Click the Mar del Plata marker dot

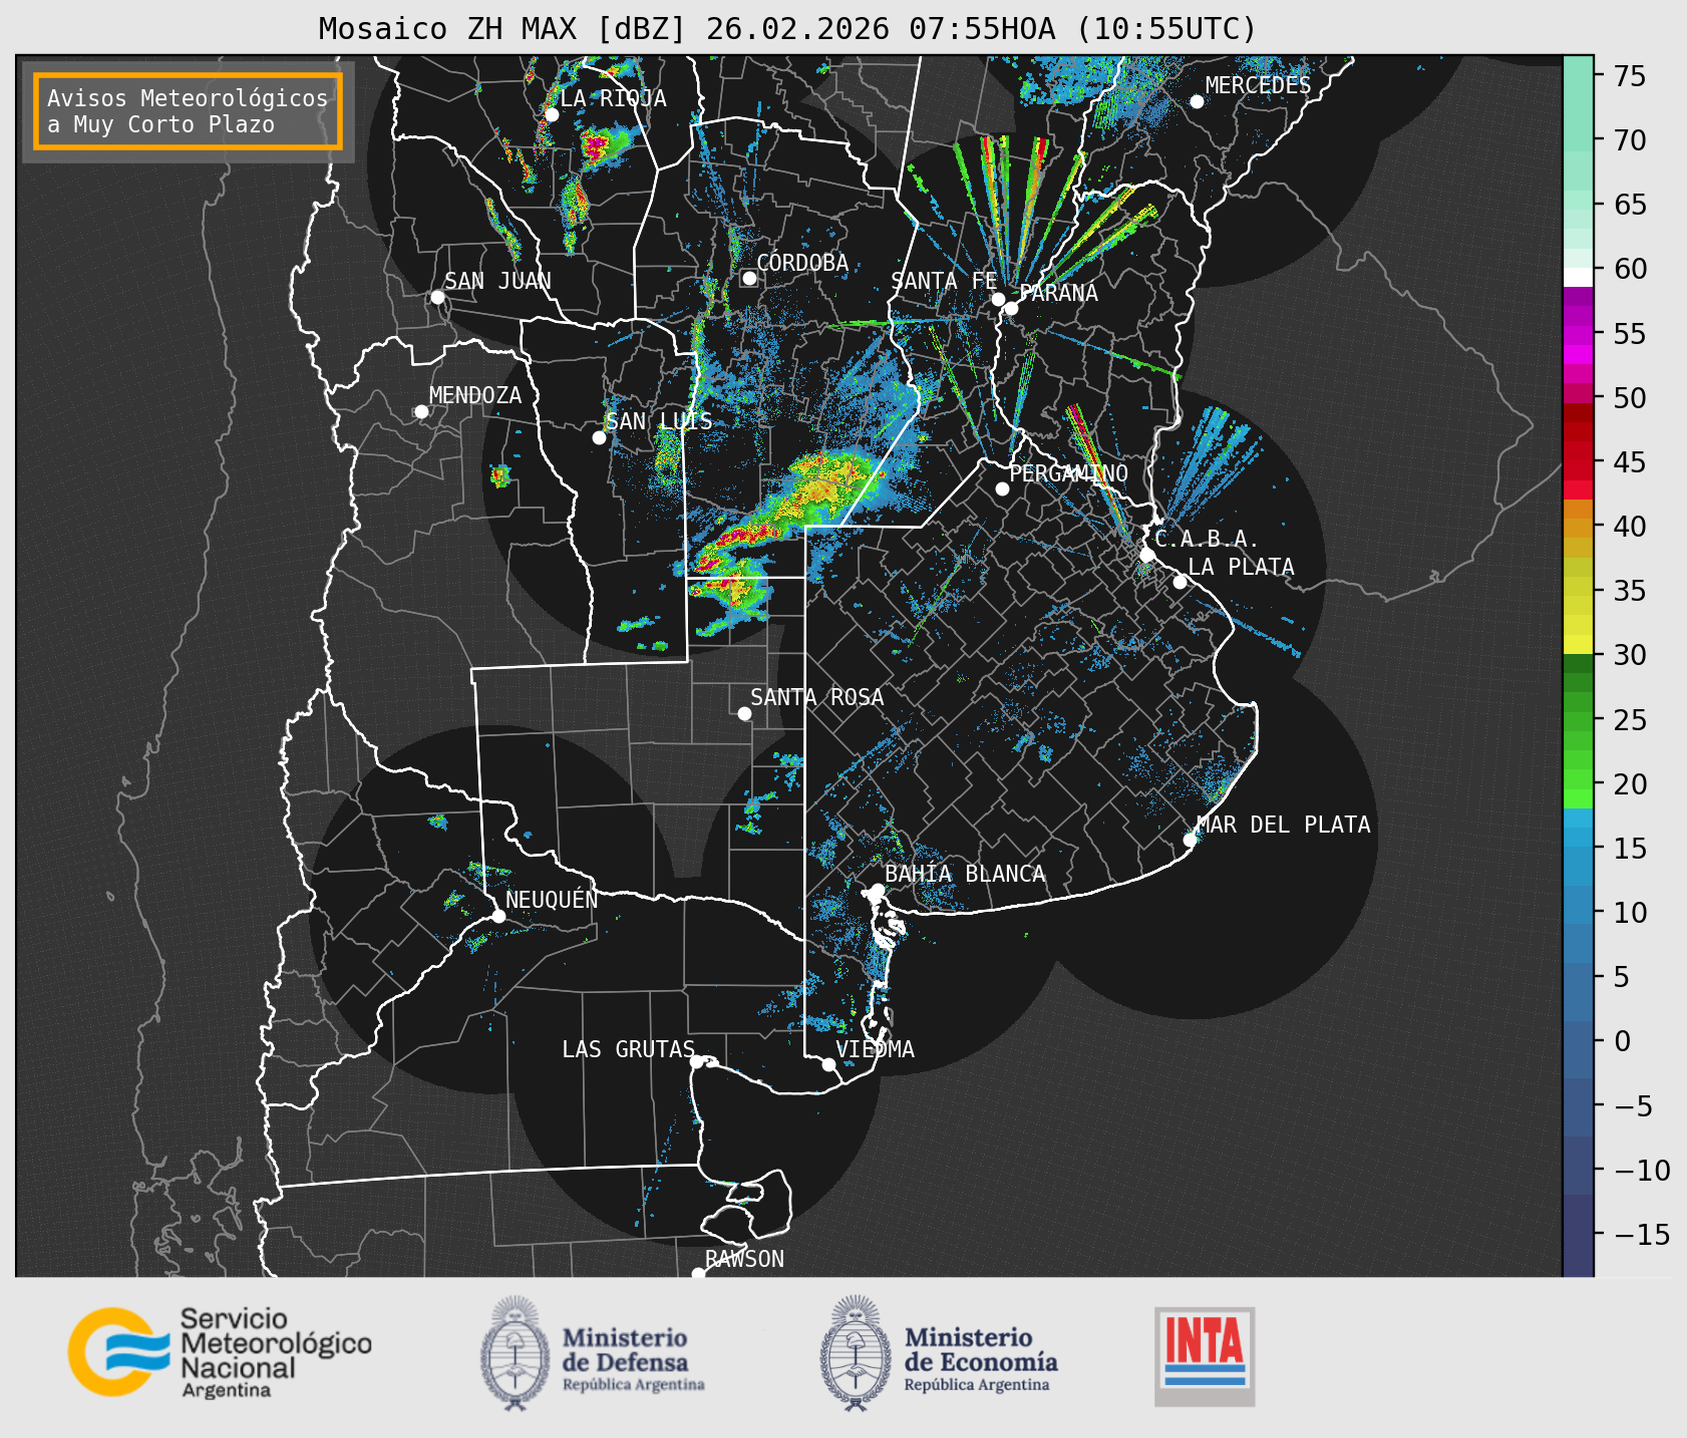pos(1190,840)
